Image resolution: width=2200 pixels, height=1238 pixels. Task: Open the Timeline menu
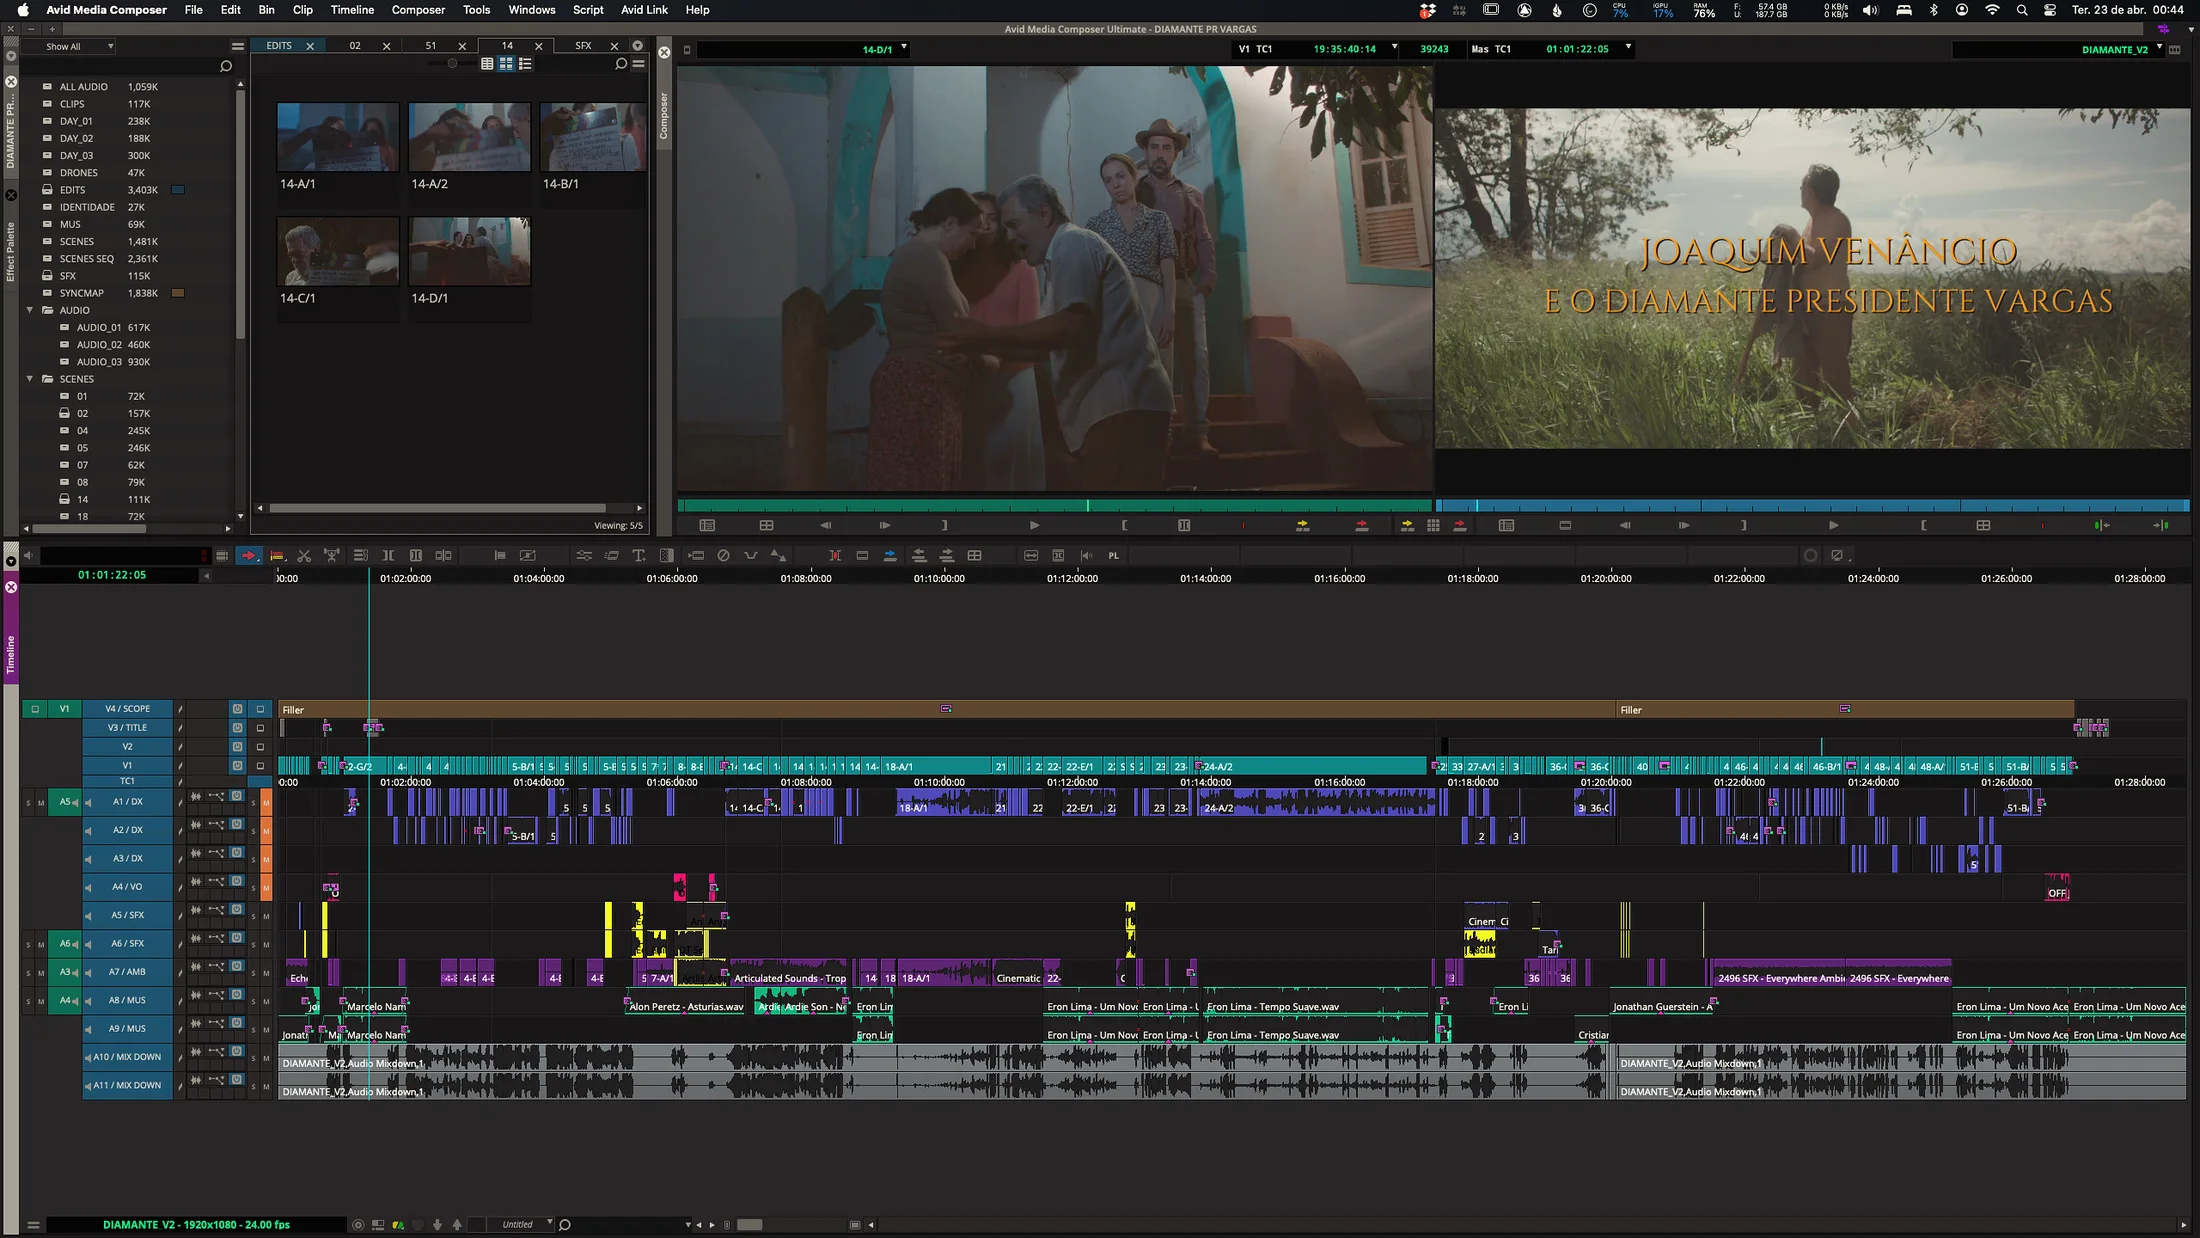coord(352,10)
